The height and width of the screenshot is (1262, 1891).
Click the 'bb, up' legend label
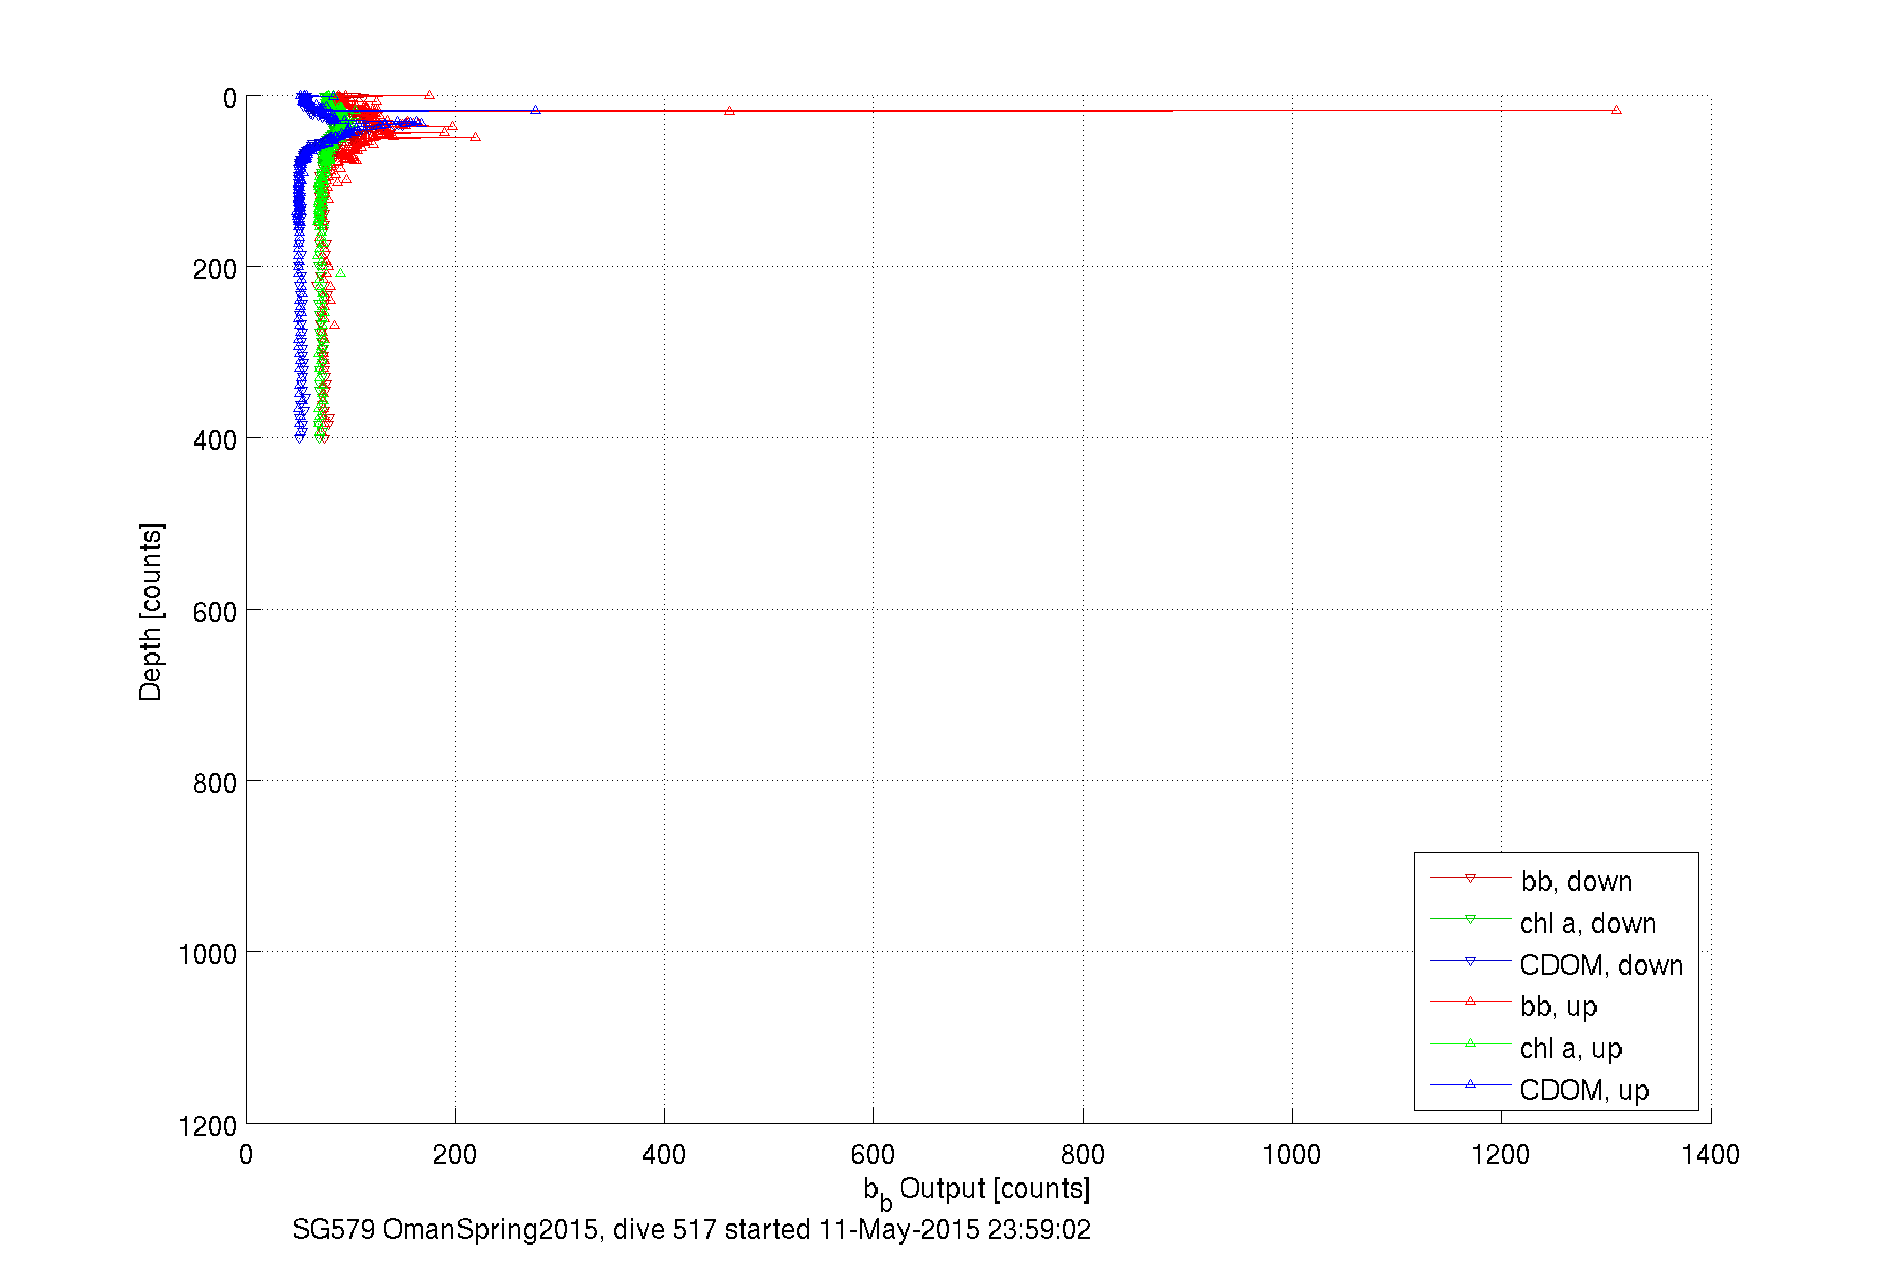(1559, 1006)
